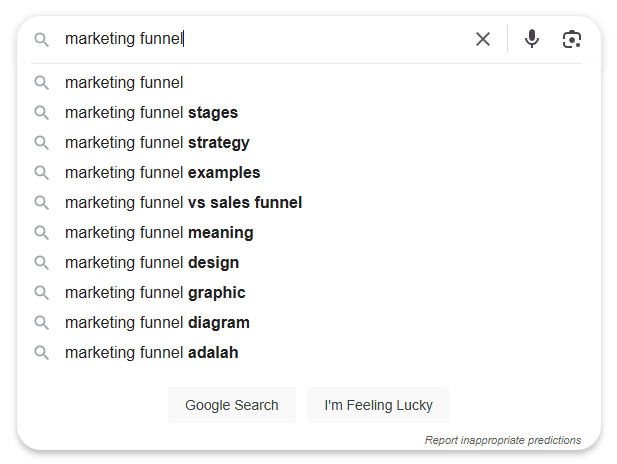Screen dimensions: 617x464
Task: Select the 'marketing funnel examples' suggestion
Action: pos(308,173)
